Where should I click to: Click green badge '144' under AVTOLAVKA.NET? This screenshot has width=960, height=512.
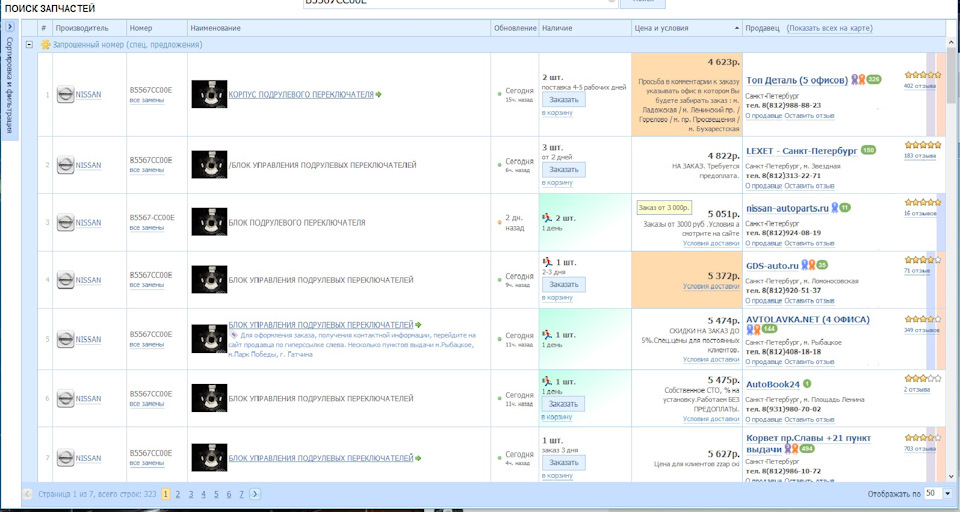pos(769,329)
